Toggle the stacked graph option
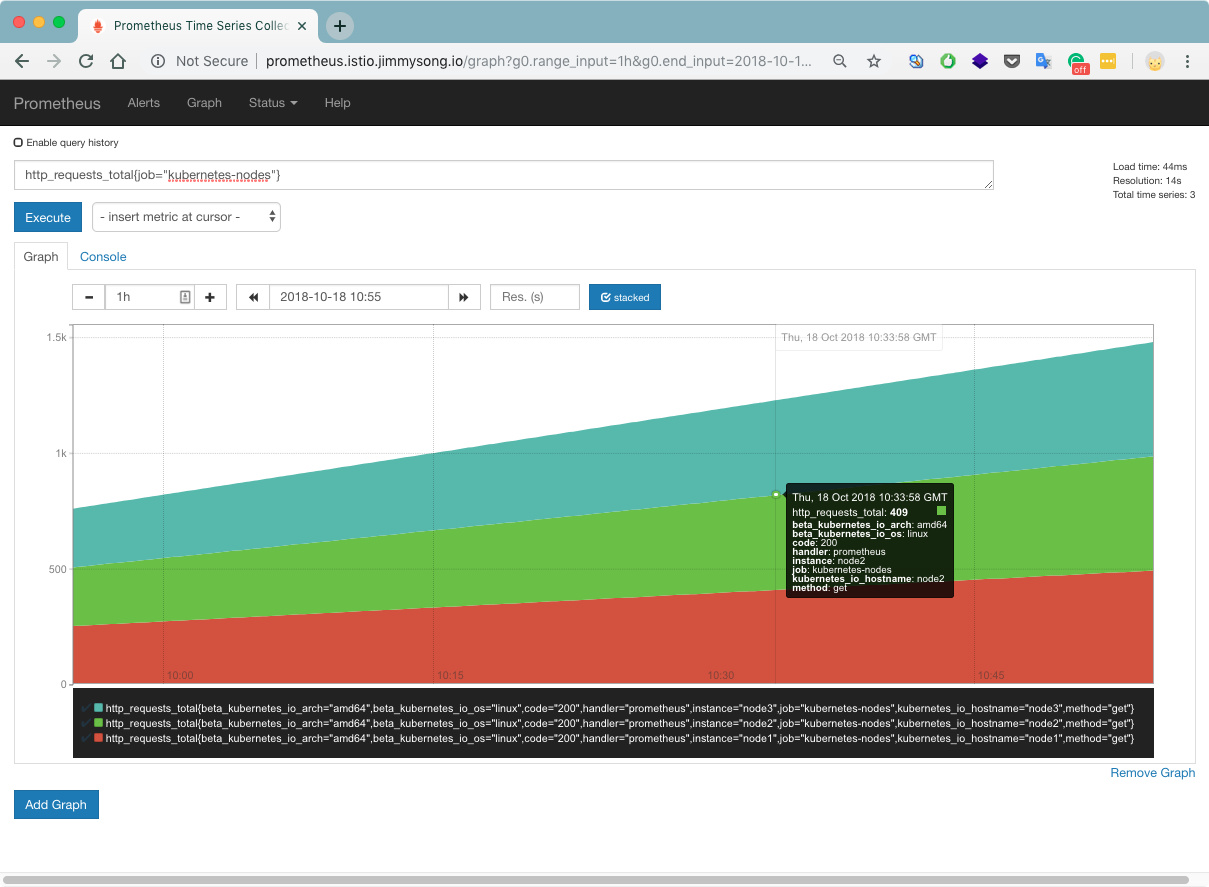1209x887 pixels. (624, 297)
